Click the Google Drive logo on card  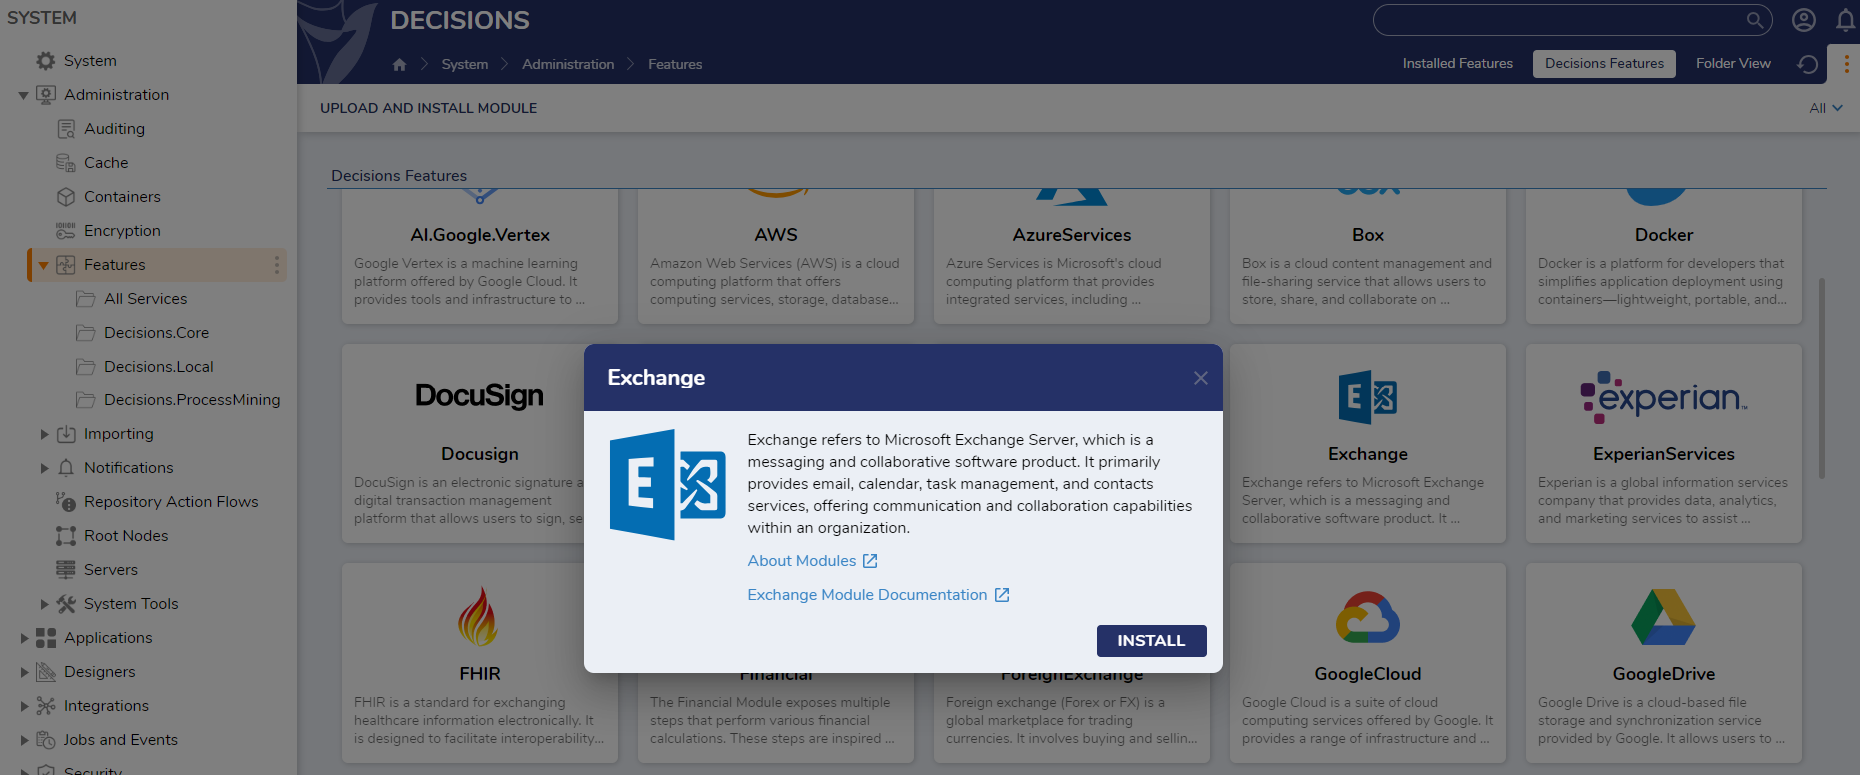tap(1664, 617)
